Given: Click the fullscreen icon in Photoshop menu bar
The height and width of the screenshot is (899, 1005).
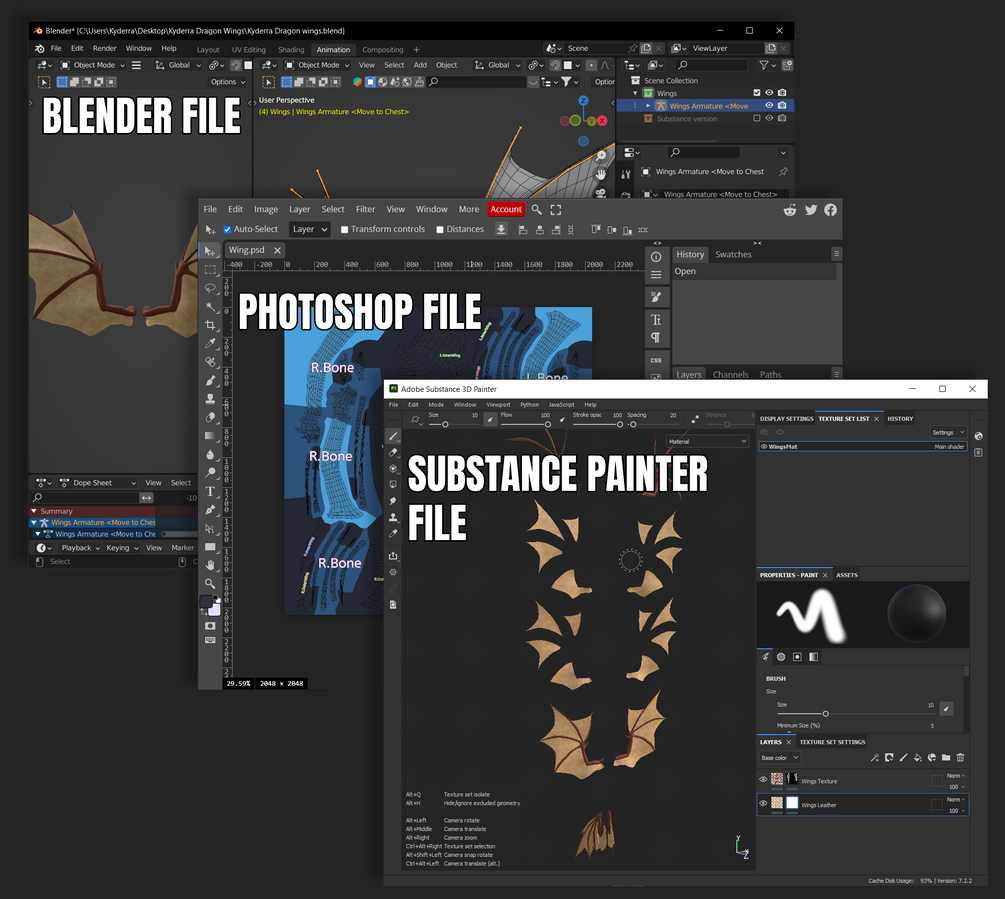Looking at the screenshot, I should [556, 210].
